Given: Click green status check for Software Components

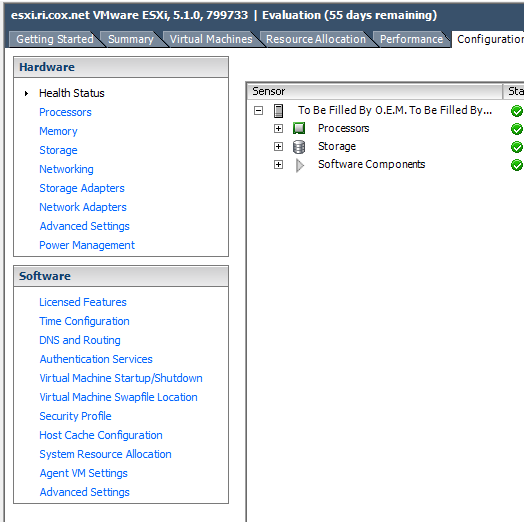Looking at the screenshot, I should point(517,165).
